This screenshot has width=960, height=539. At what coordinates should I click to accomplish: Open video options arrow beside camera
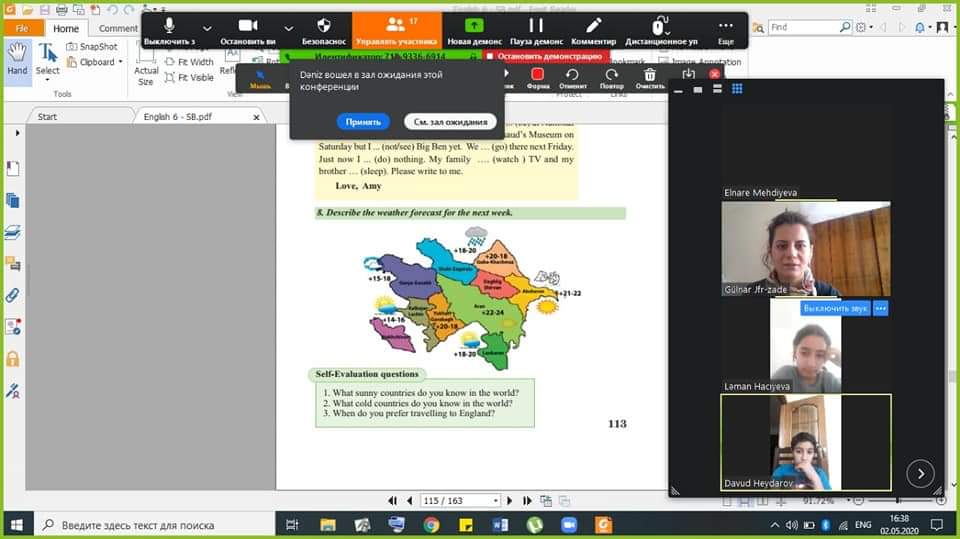click(x=288, y=28)
